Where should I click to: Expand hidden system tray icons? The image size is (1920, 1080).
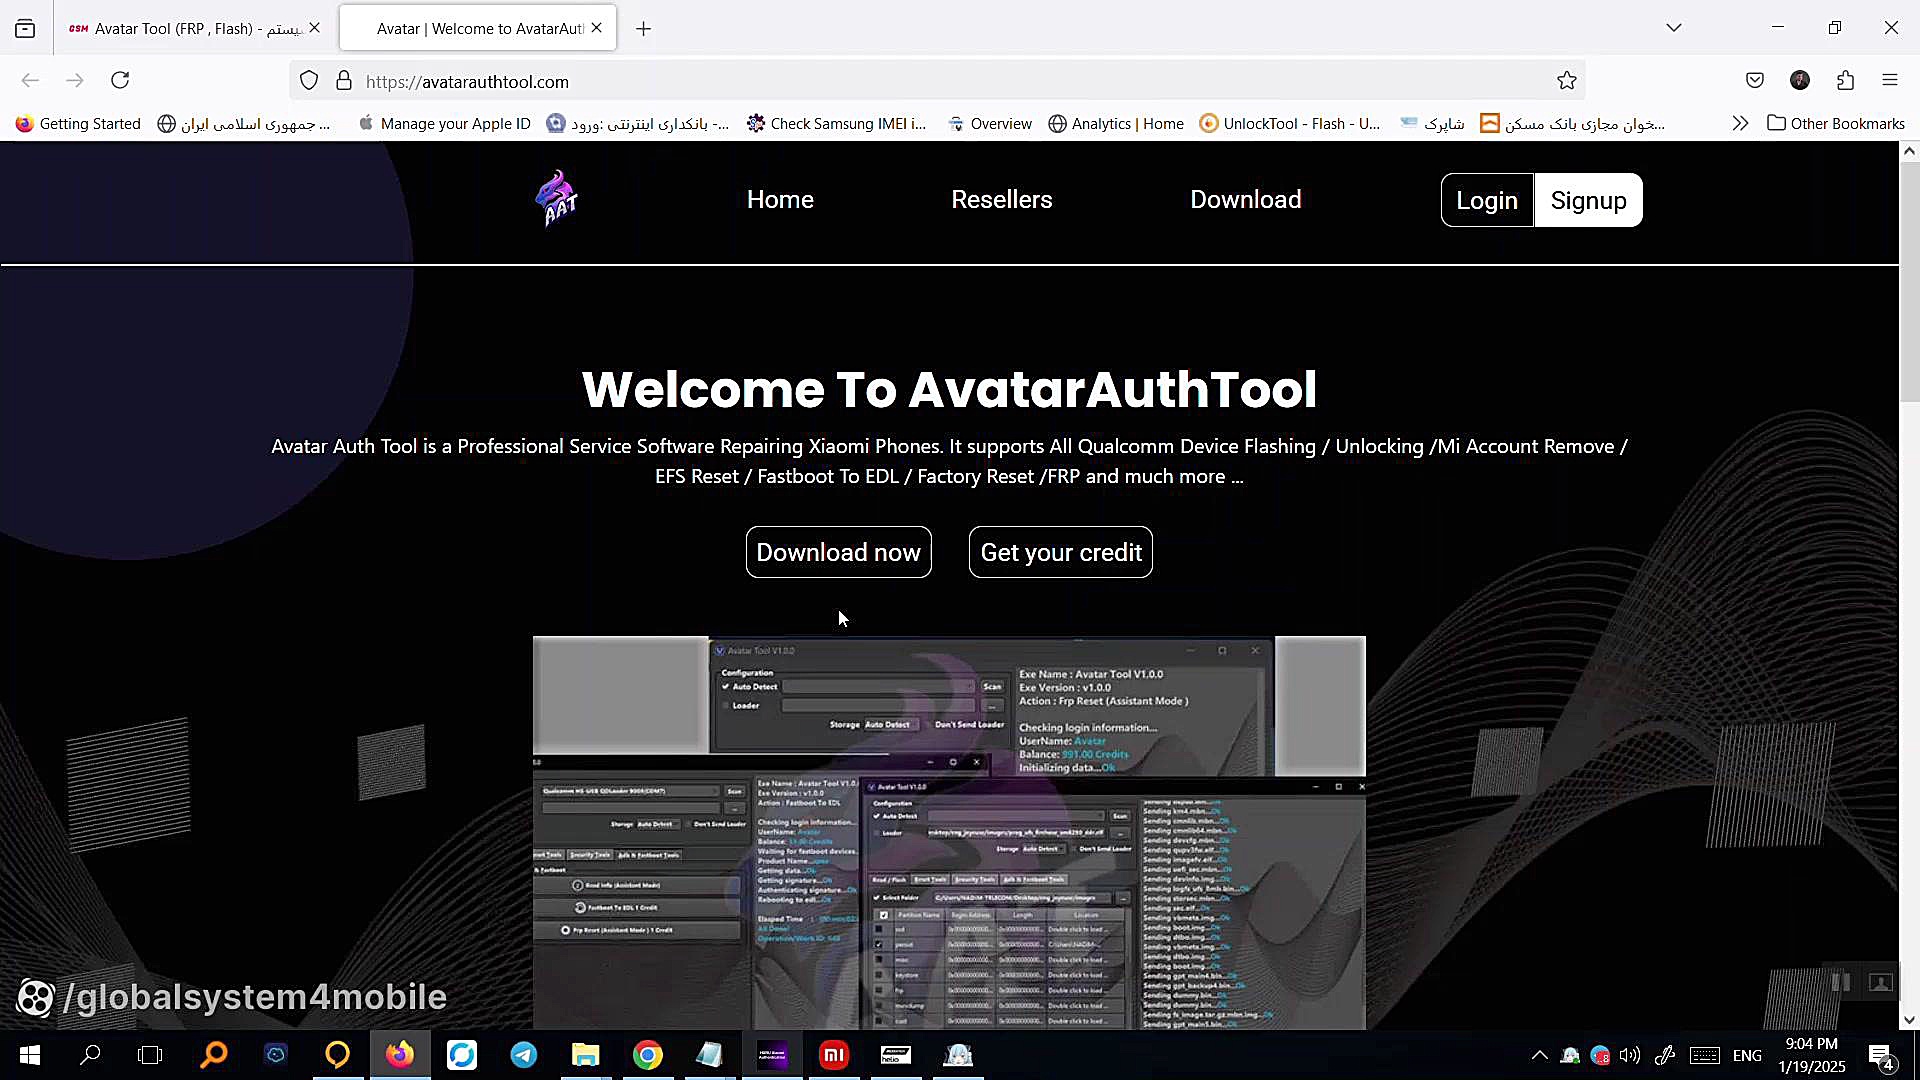pos(1539,1055)
